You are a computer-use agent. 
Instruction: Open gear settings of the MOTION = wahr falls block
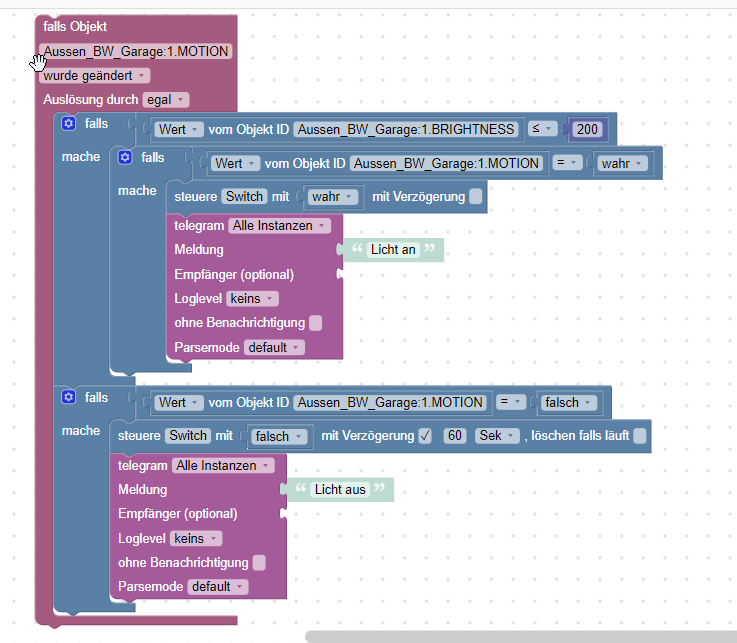(125, 157)
